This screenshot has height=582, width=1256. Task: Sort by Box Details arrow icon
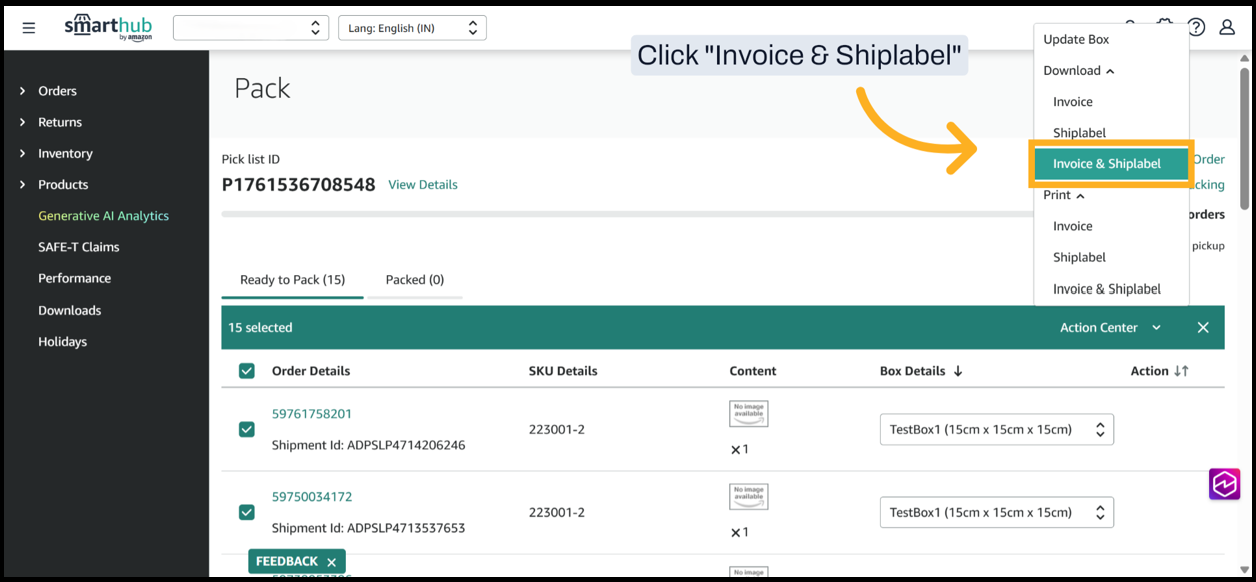(x=958, y=371)
